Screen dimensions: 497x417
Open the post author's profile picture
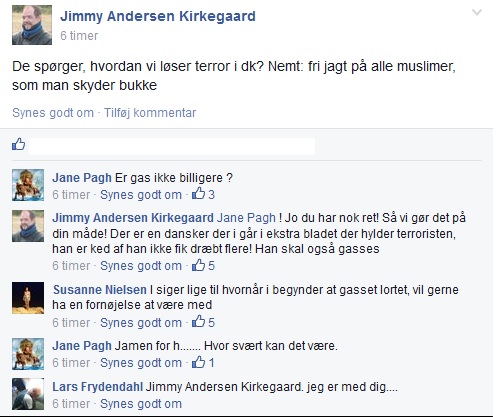[32, 25]
